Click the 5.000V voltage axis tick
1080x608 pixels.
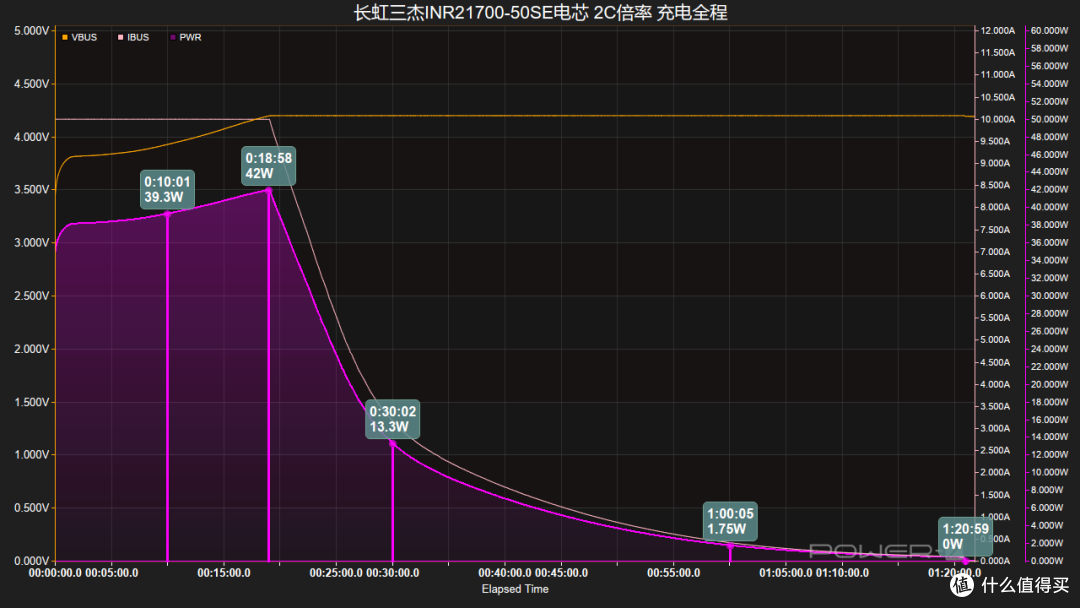[x=32, y=31]
